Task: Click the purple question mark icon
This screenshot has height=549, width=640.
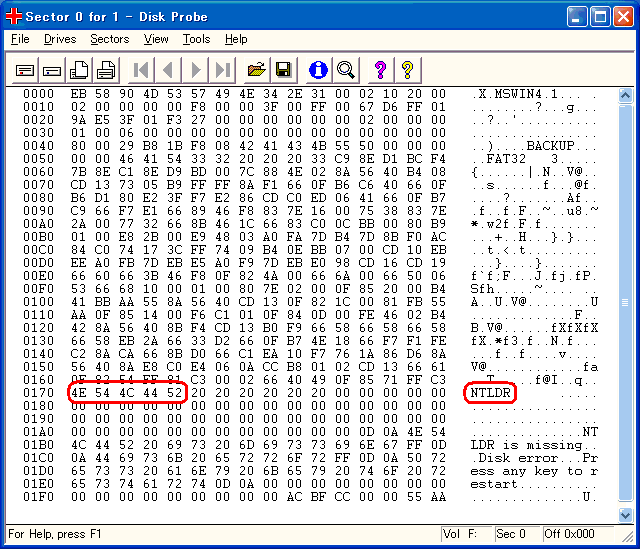Action: tap(380, 70)
